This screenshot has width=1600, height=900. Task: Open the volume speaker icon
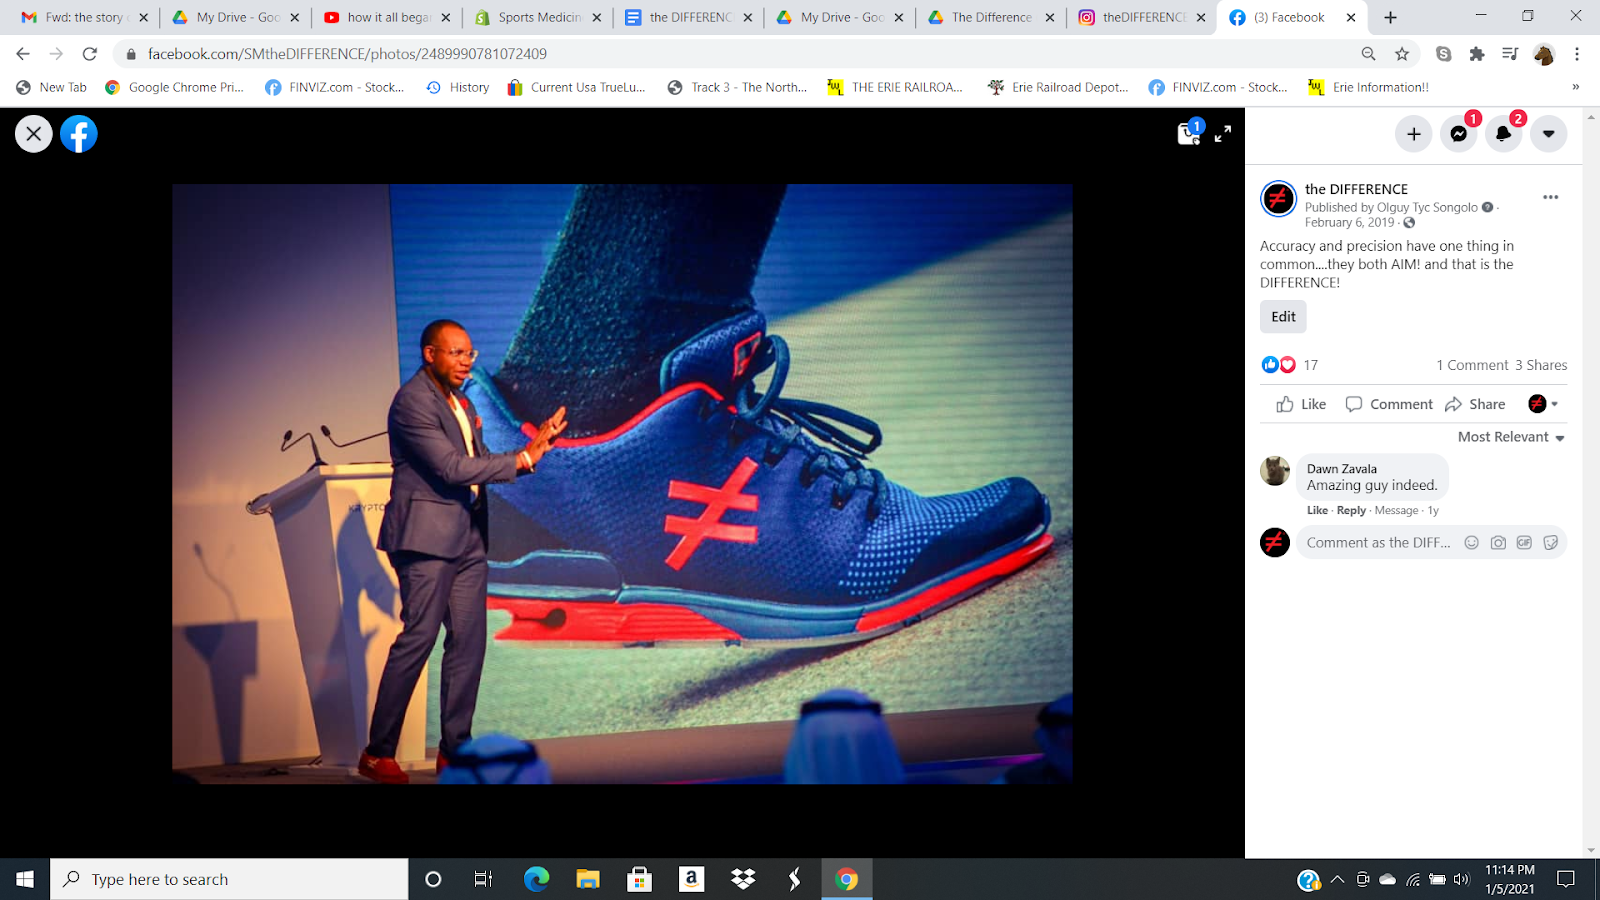coord(1462,879)
